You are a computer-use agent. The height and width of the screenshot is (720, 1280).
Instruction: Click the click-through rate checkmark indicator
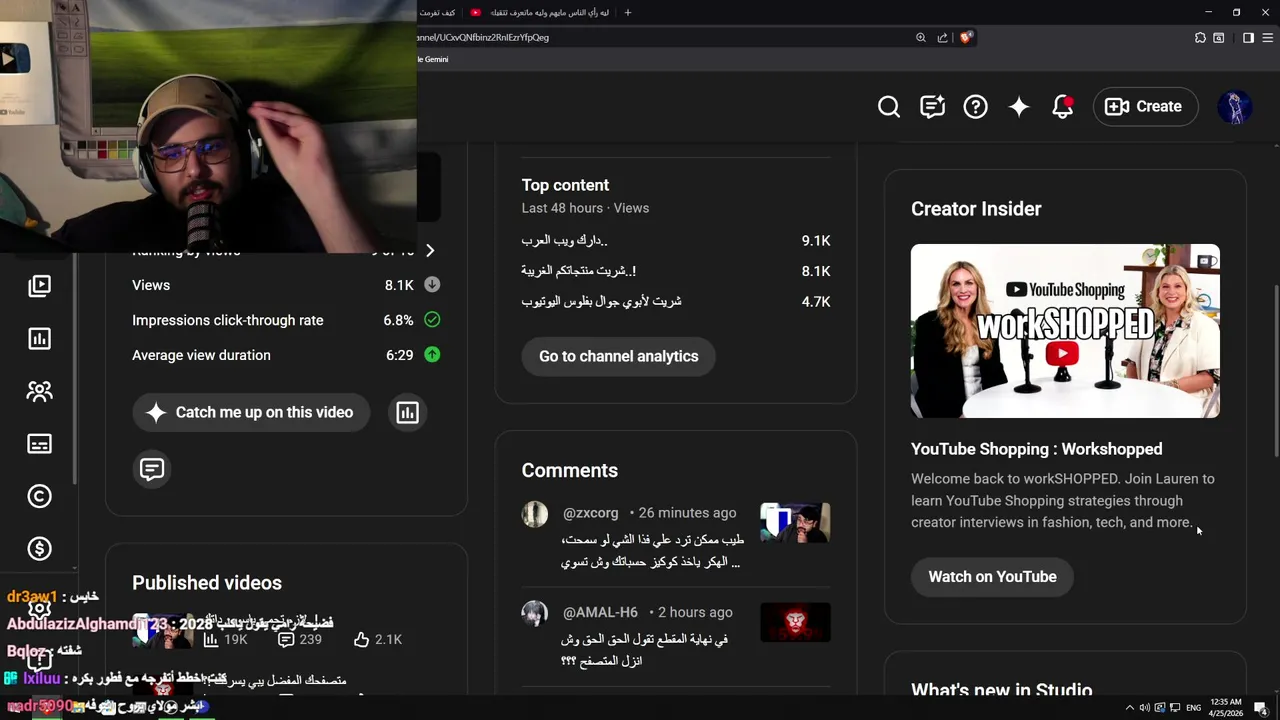pyautogui.click(x=432, y=320)
